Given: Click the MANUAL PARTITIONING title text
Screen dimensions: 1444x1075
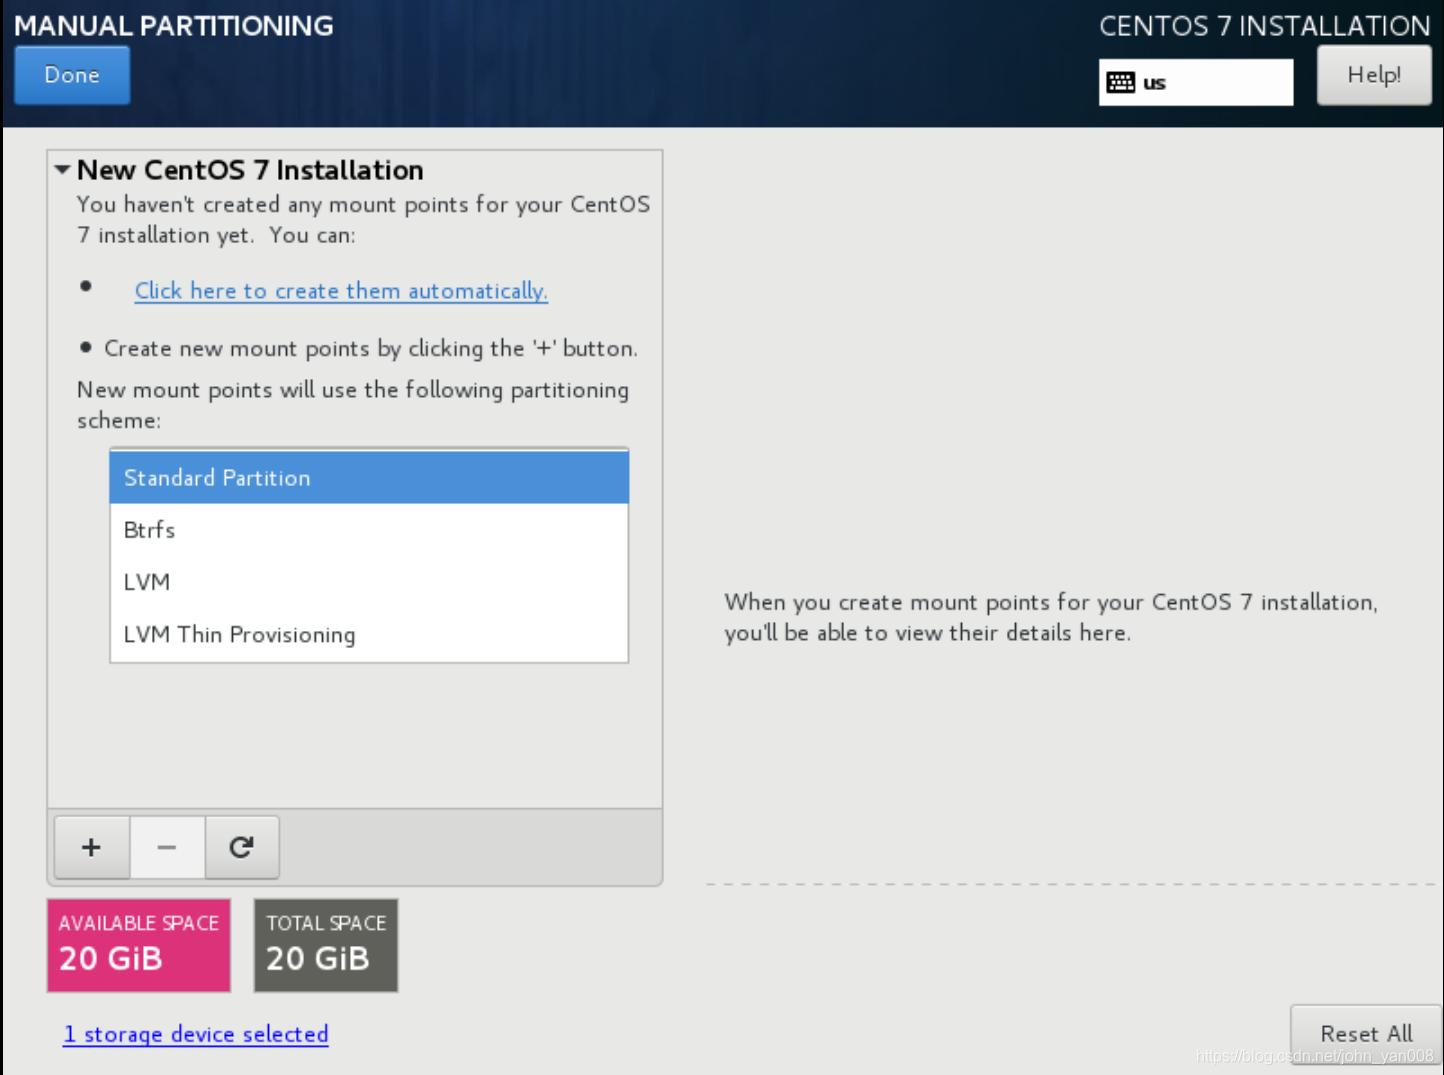Looking at the screenshot, I should (x=174, y=26).
